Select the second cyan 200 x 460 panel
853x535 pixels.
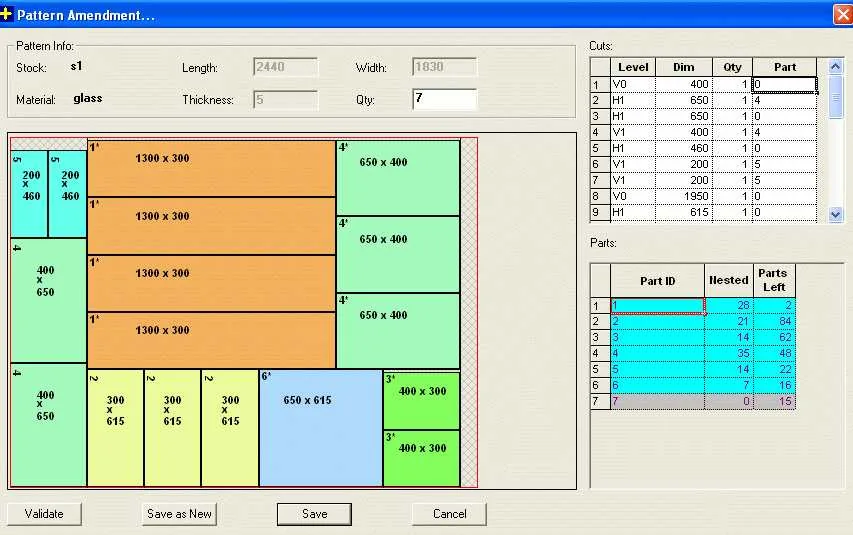(x=68, y=194)
